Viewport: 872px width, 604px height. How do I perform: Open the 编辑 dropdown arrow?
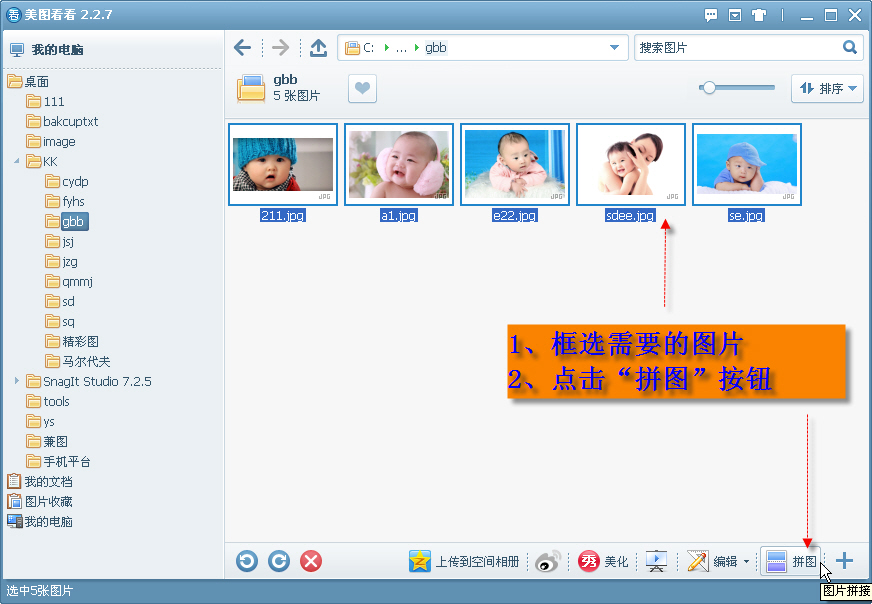pyautogui.click(x=746, y=562)
